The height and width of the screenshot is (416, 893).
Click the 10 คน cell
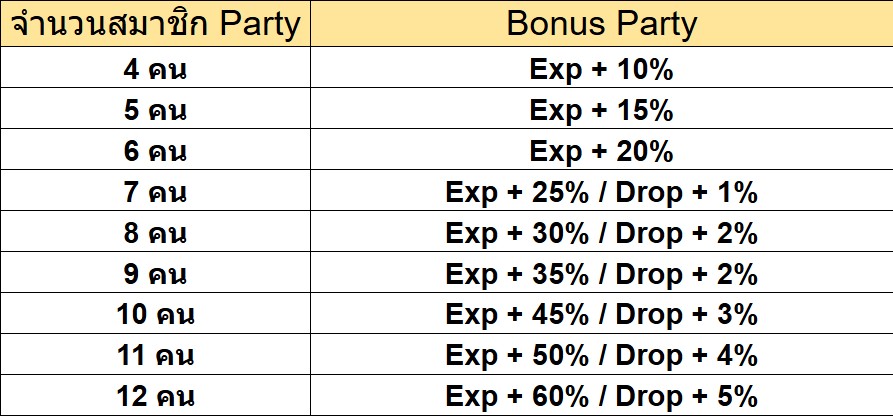coord(155,313)
